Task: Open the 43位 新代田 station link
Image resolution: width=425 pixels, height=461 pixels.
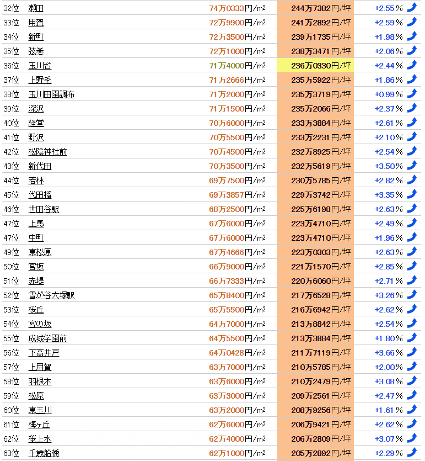Action: pyautogui.click(x=40, y=166)
